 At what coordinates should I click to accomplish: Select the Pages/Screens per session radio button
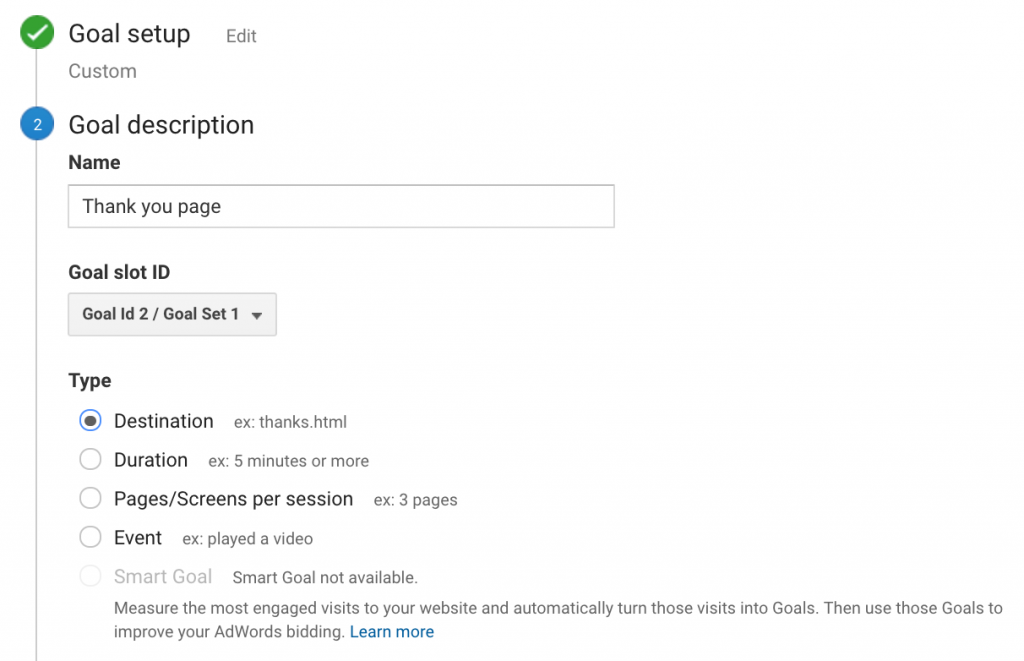click(x=91, y=499)
